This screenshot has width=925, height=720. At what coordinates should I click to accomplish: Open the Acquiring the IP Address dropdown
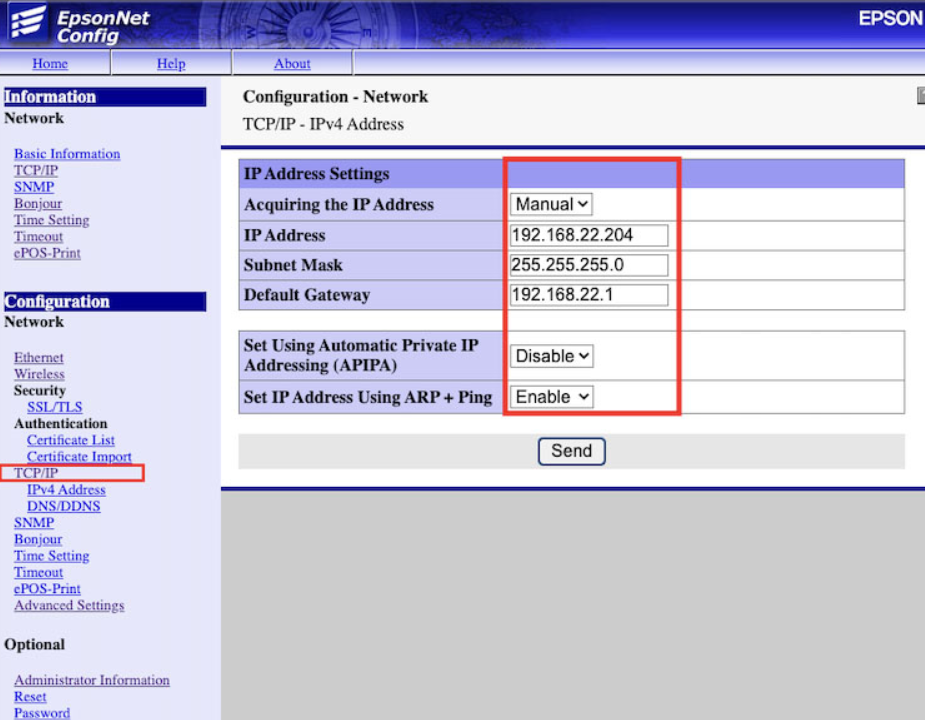click(x=551, y=204)
